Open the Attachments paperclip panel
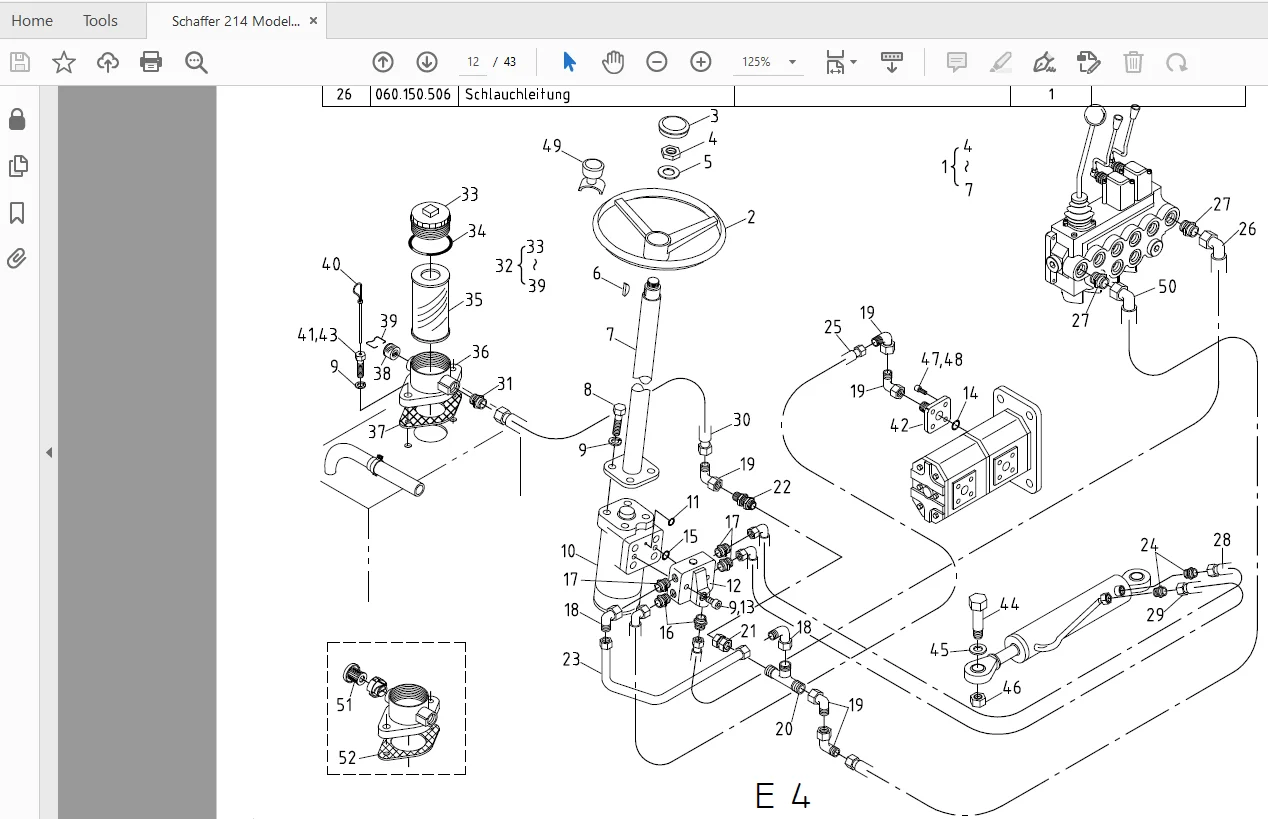 17,260
